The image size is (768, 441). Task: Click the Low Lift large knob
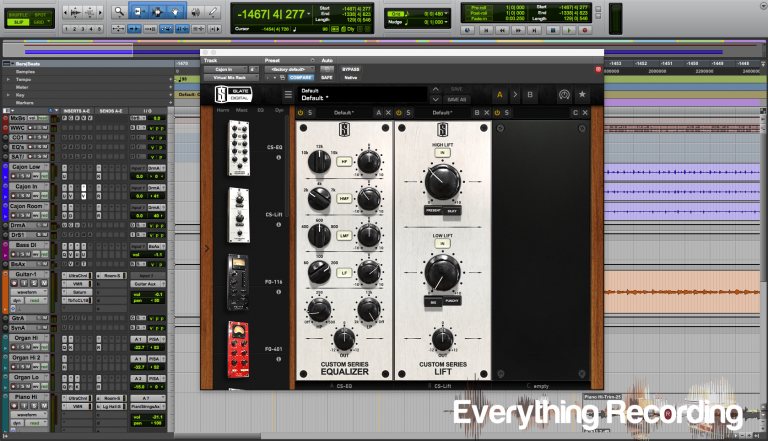[x=442, y=272]
